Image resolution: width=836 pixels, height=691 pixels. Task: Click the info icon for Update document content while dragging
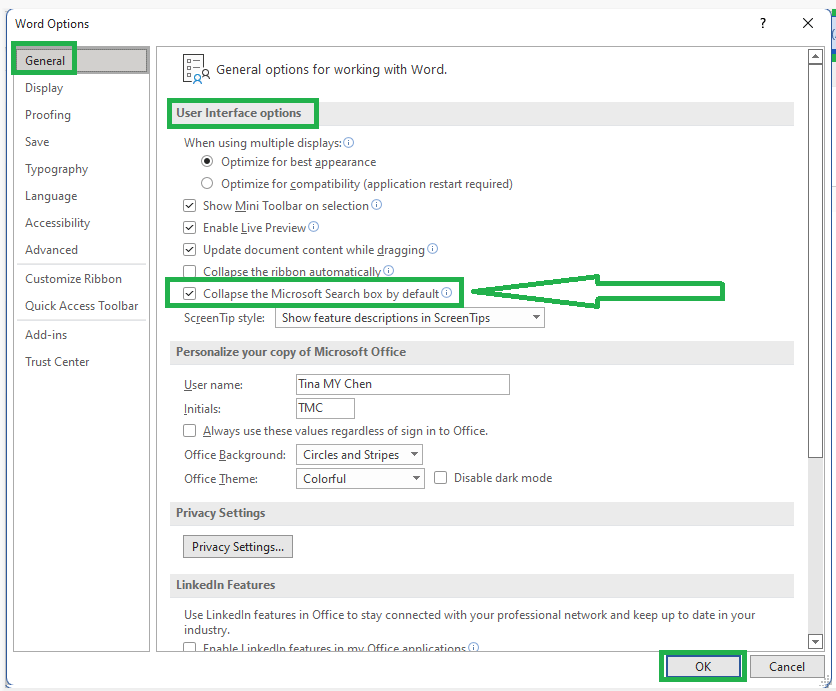coord(432,249)
